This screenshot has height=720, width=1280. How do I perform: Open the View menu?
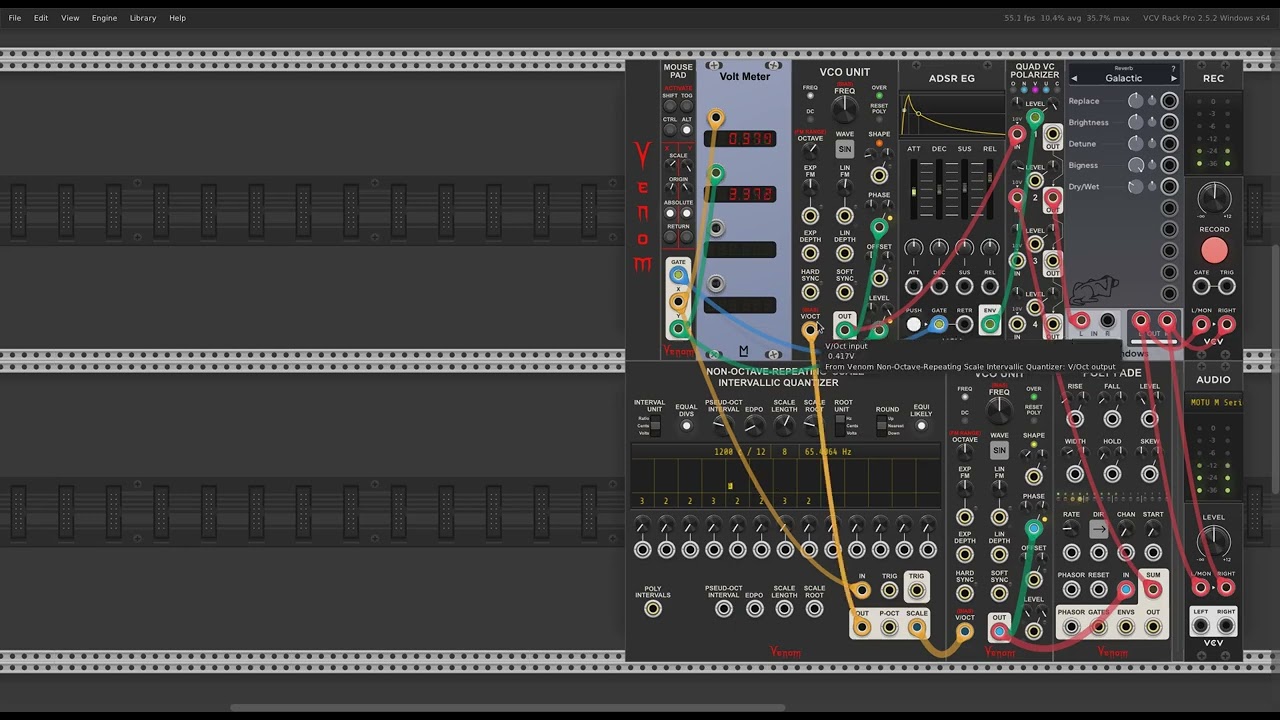70,18
